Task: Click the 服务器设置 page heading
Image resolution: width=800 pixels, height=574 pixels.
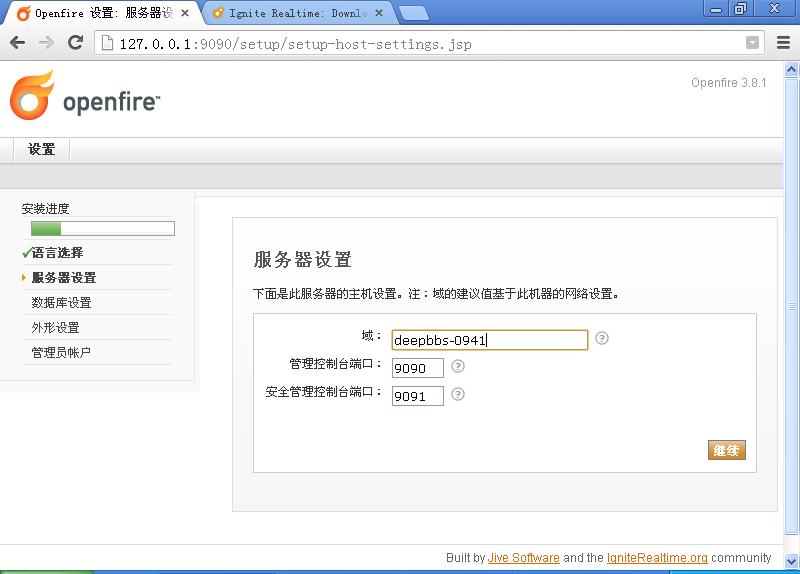Action: 302,260
